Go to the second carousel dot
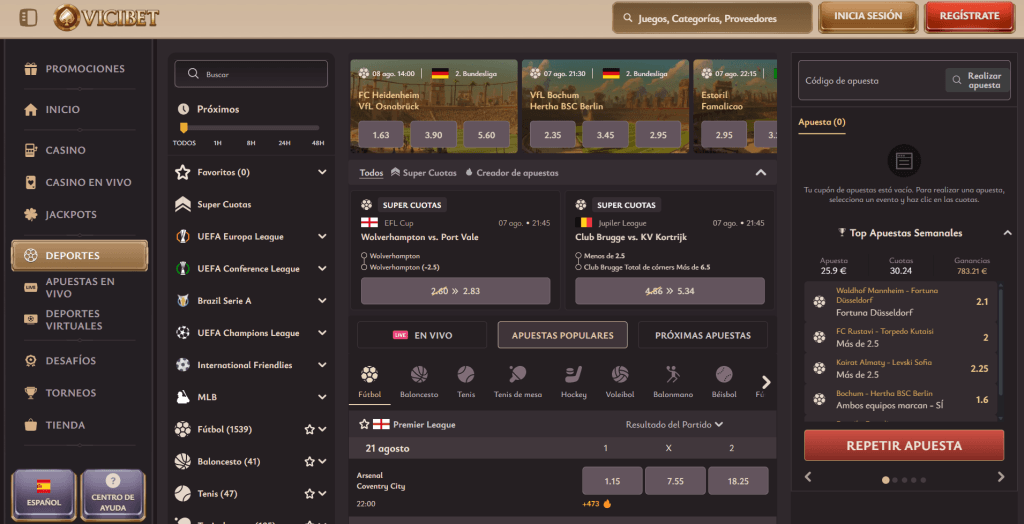This screenshot has height=524, width=1024. (895, 480)
